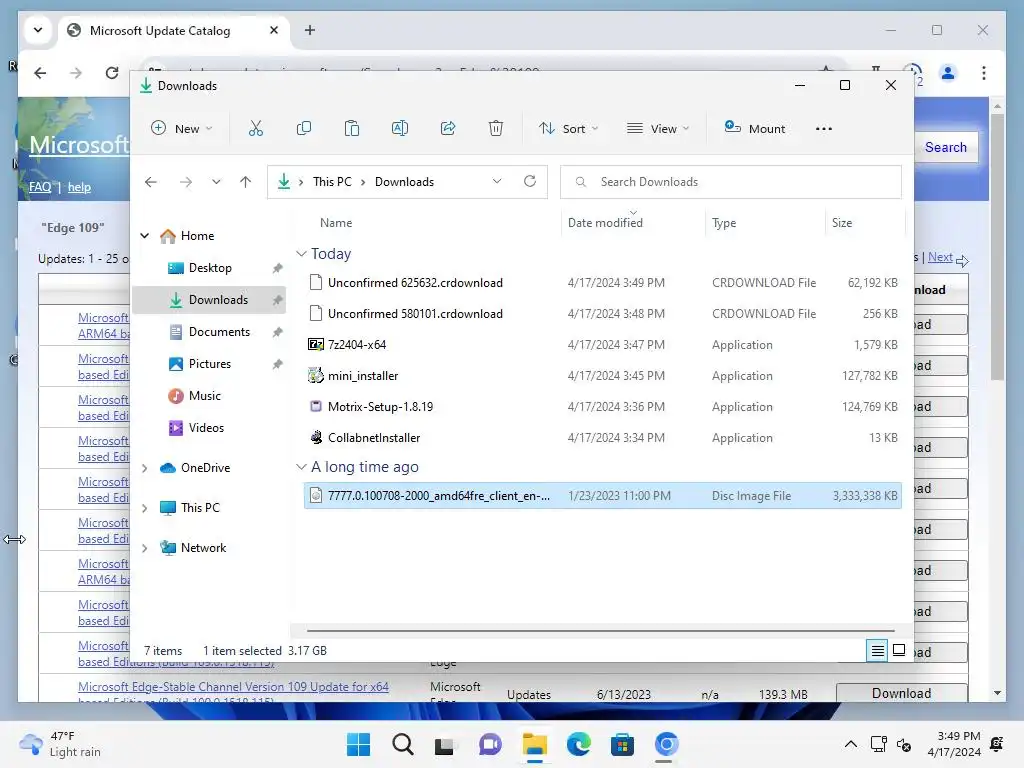Open File Explorer from the taskbar
1024x768 pixels.
[x=534, y=744]
